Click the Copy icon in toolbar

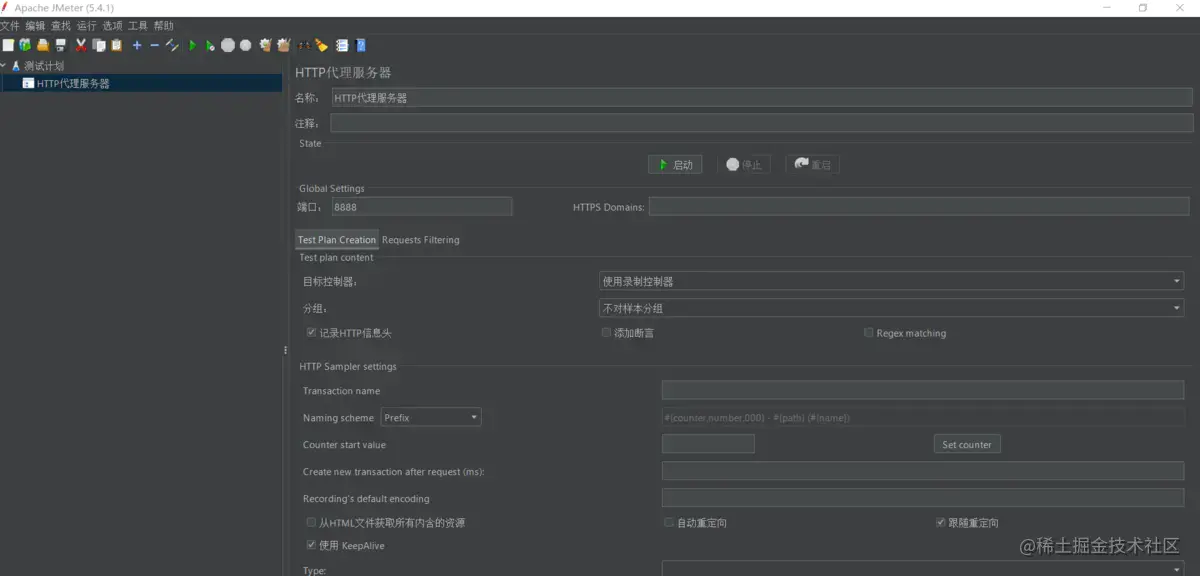tap(99, 45)
